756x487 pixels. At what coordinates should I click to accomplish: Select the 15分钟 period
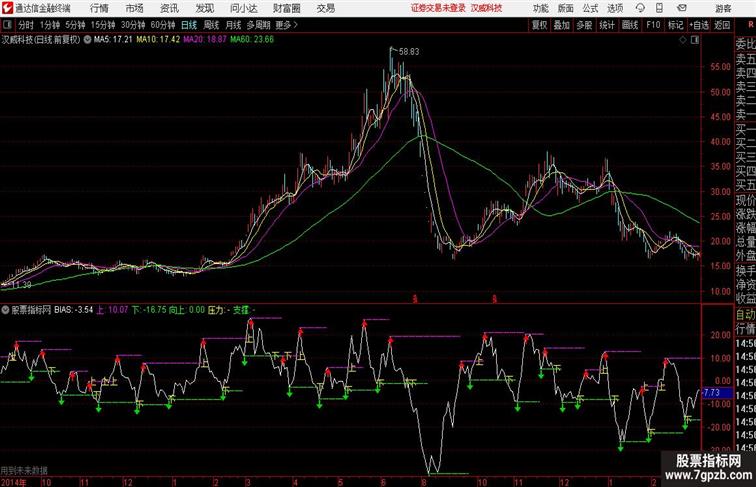tap(103, 25)
